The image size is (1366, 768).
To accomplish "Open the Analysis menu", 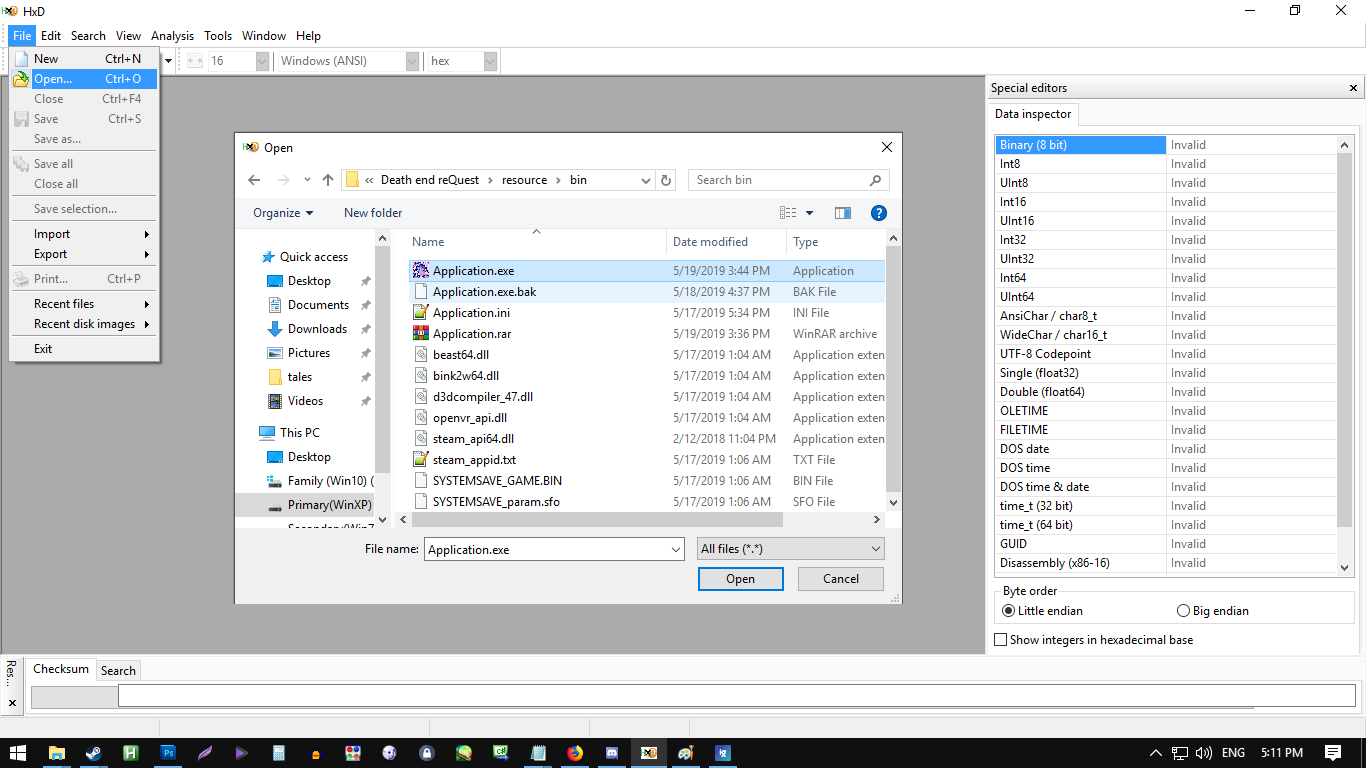I will point(173,36).
